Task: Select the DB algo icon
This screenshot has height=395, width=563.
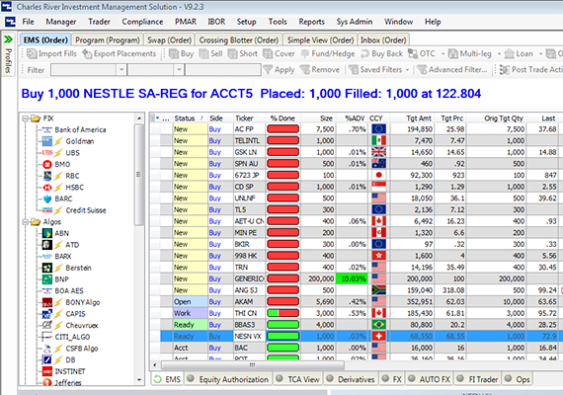Action: (x=47, y=360)
